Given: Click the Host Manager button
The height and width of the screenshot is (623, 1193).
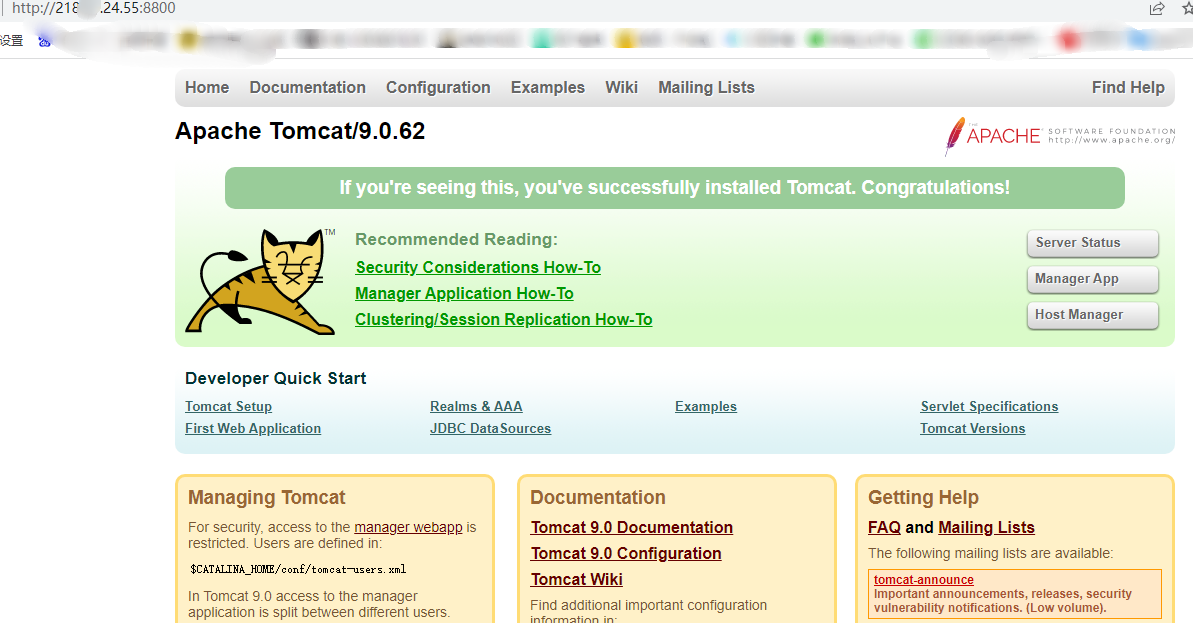Looking at the screenshot, I should (1093, 315).
